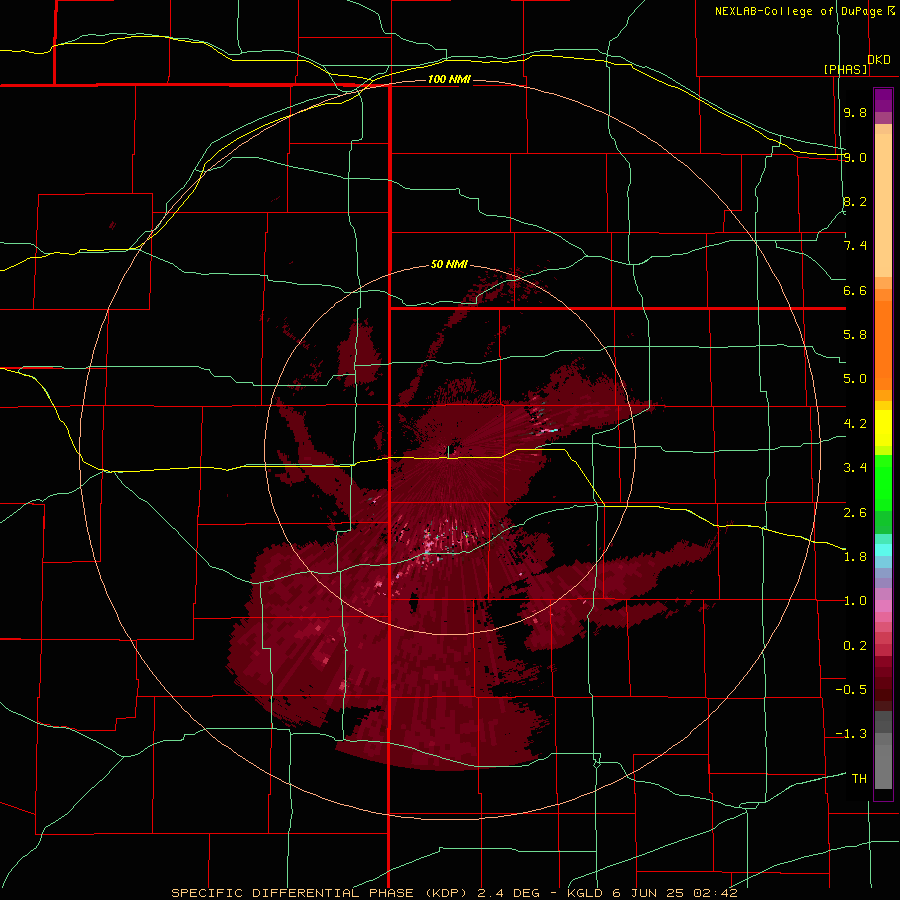Click the 1.8 value on color scale
The width and height of the screenshot is (900, 900).
855,557
